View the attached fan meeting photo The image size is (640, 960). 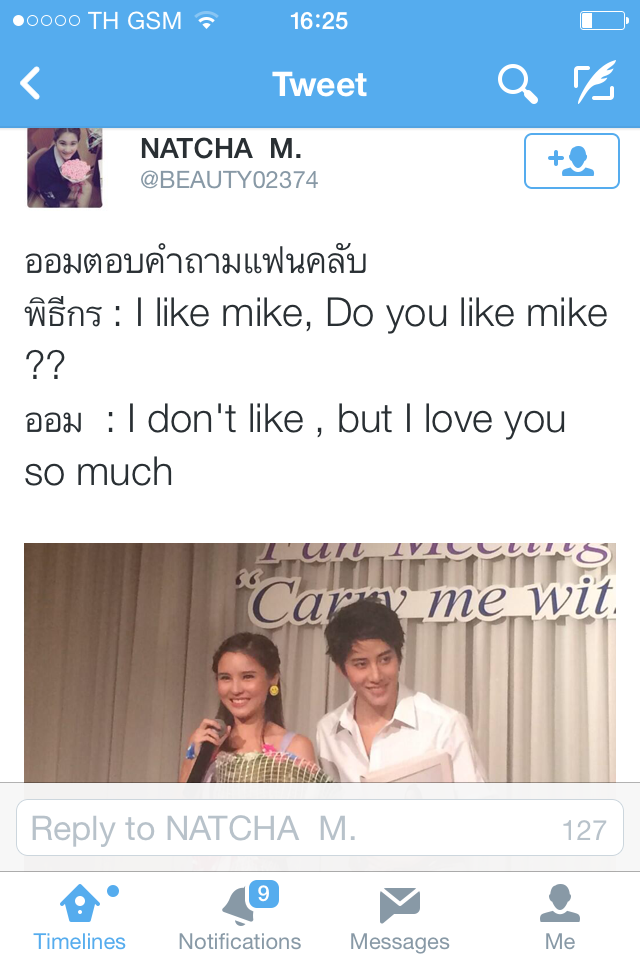[320, 662]
